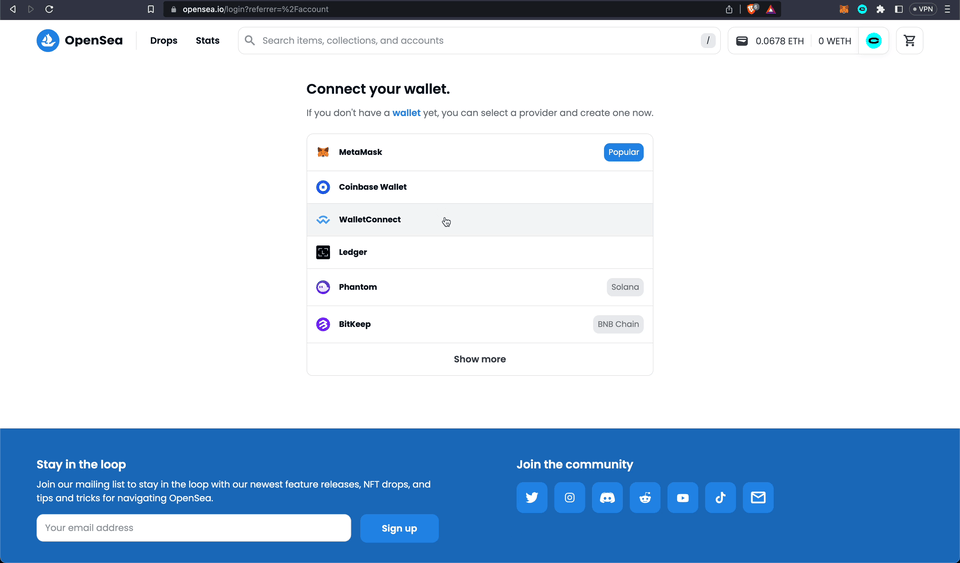The height and width of the screenshot is (563, 960).
Task: Click the BNB Chain tag
Action: point(618,324)
